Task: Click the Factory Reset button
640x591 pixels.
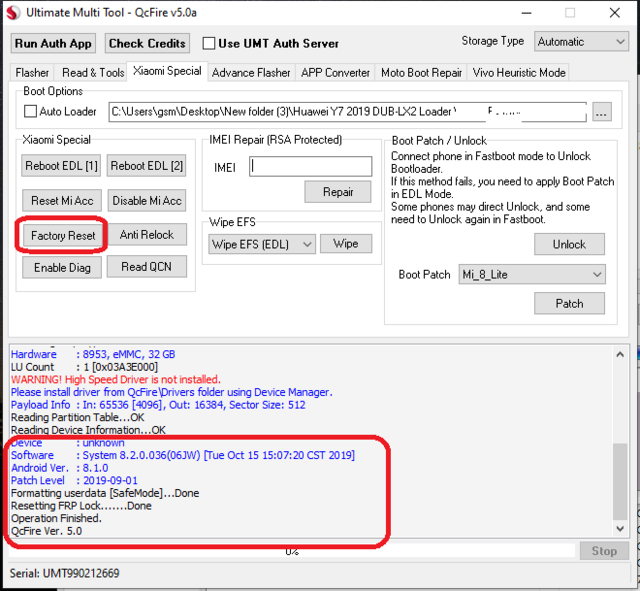Action: tap(63, 235)
